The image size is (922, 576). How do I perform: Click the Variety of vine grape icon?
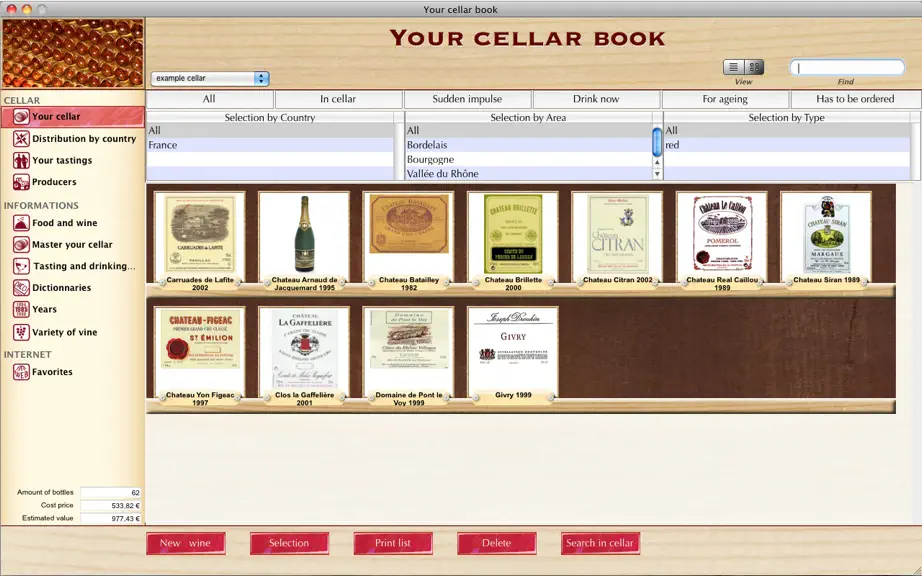21,332
